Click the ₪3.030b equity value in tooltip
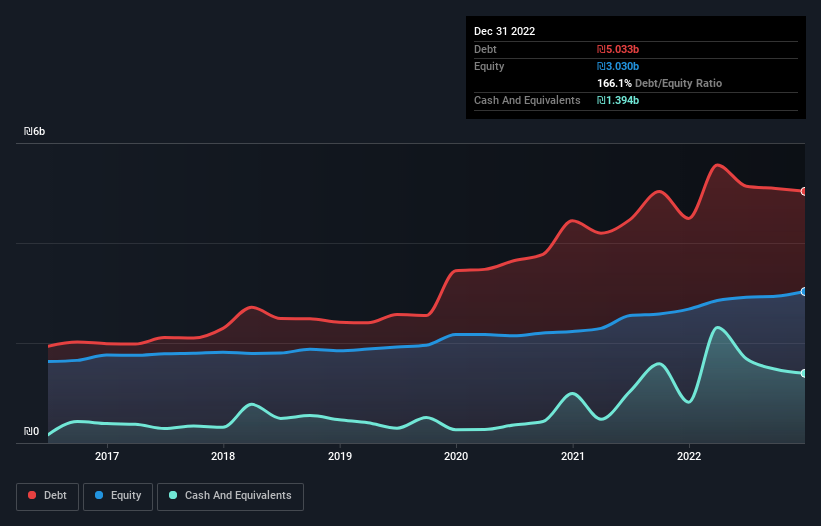 pyautogui.click(x=618, y=66)
